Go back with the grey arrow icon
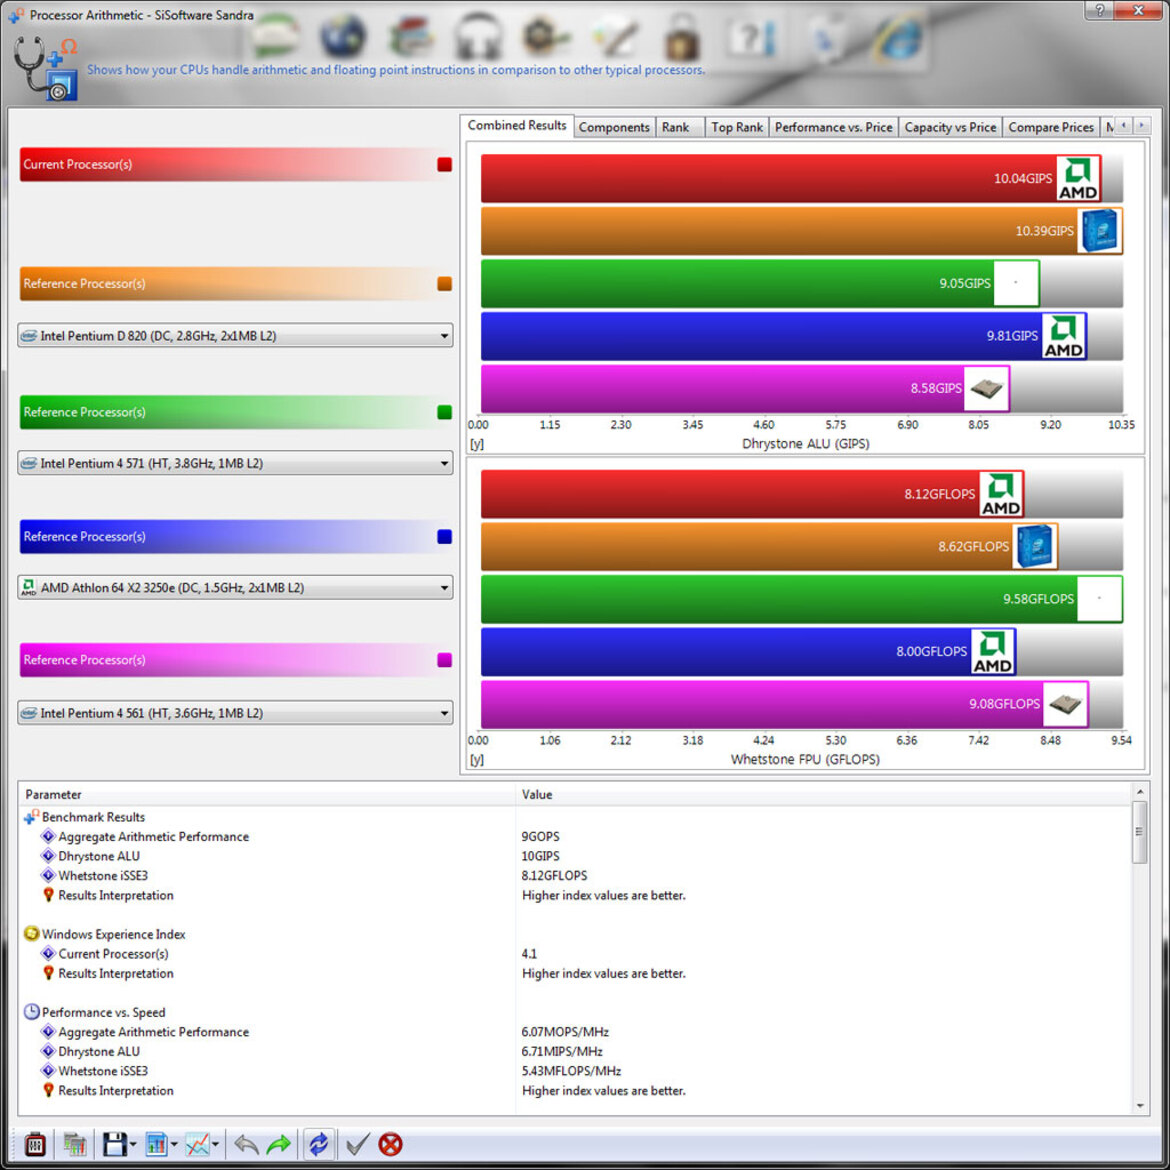 click(245, 1144)
